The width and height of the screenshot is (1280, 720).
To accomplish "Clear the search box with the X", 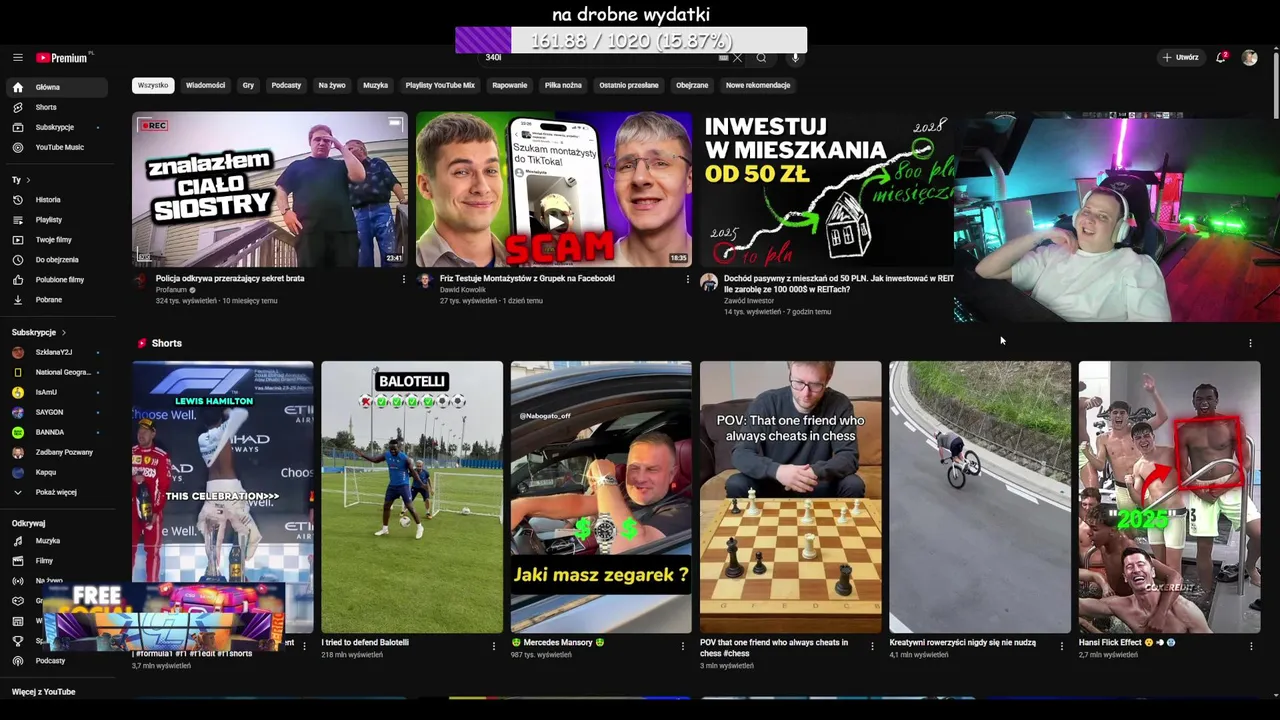I will coord(737,58).
